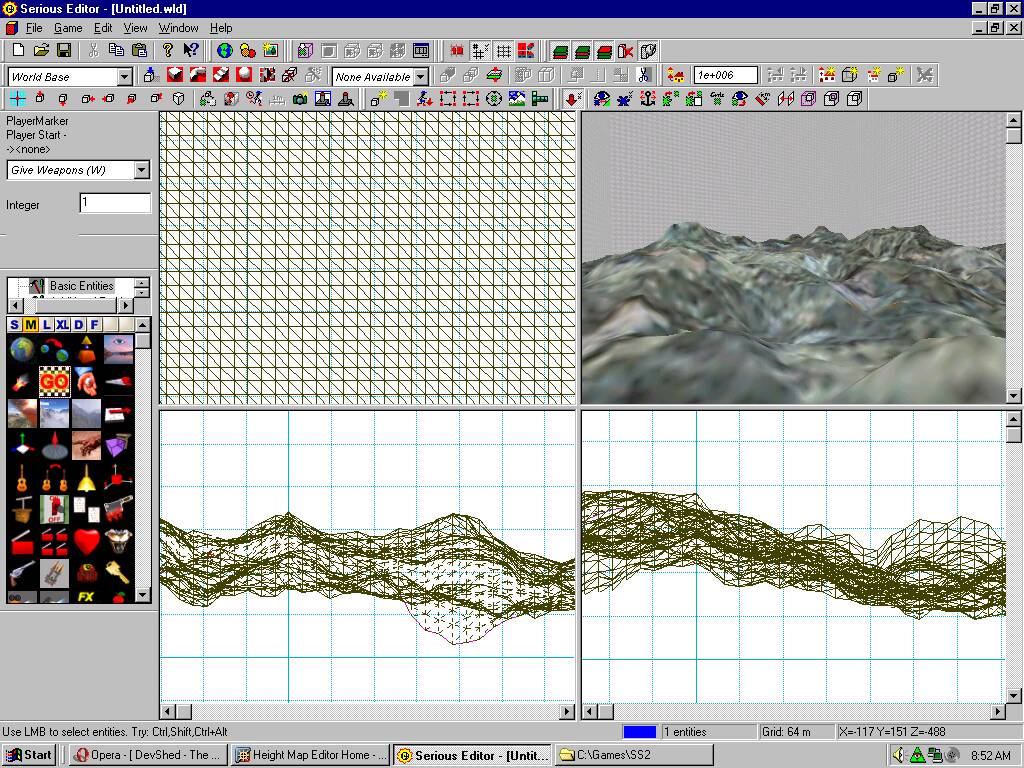Click the 3D view scroll-down arrow
Image resolution: width=1024 pixels, height=768 pixels.
[x=1013, y=395]
